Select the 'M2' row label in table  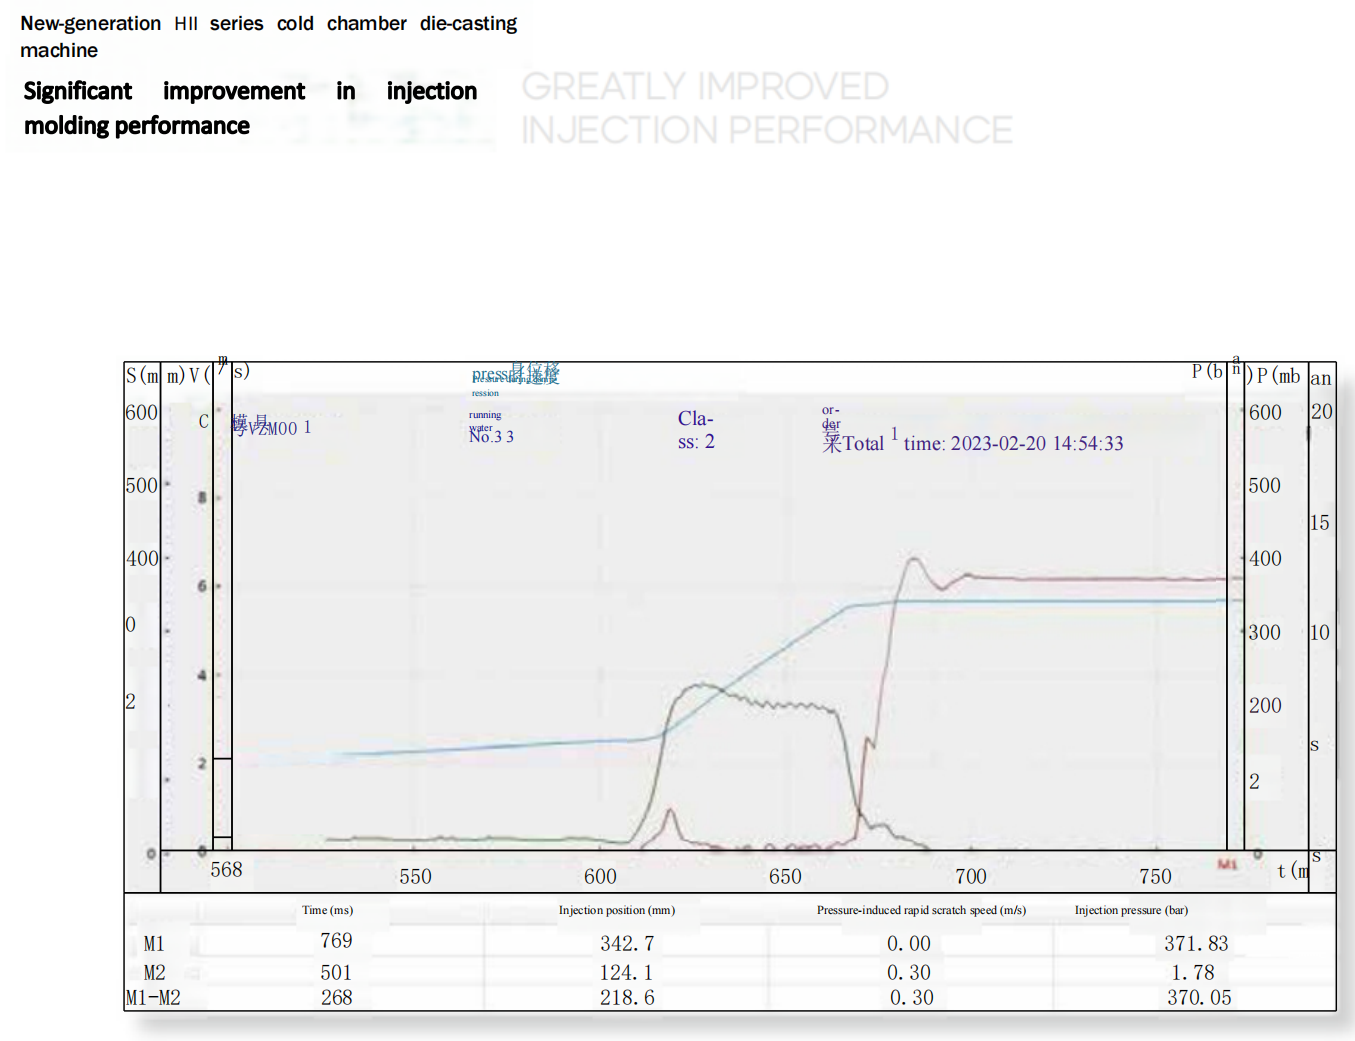coord(154,972)
